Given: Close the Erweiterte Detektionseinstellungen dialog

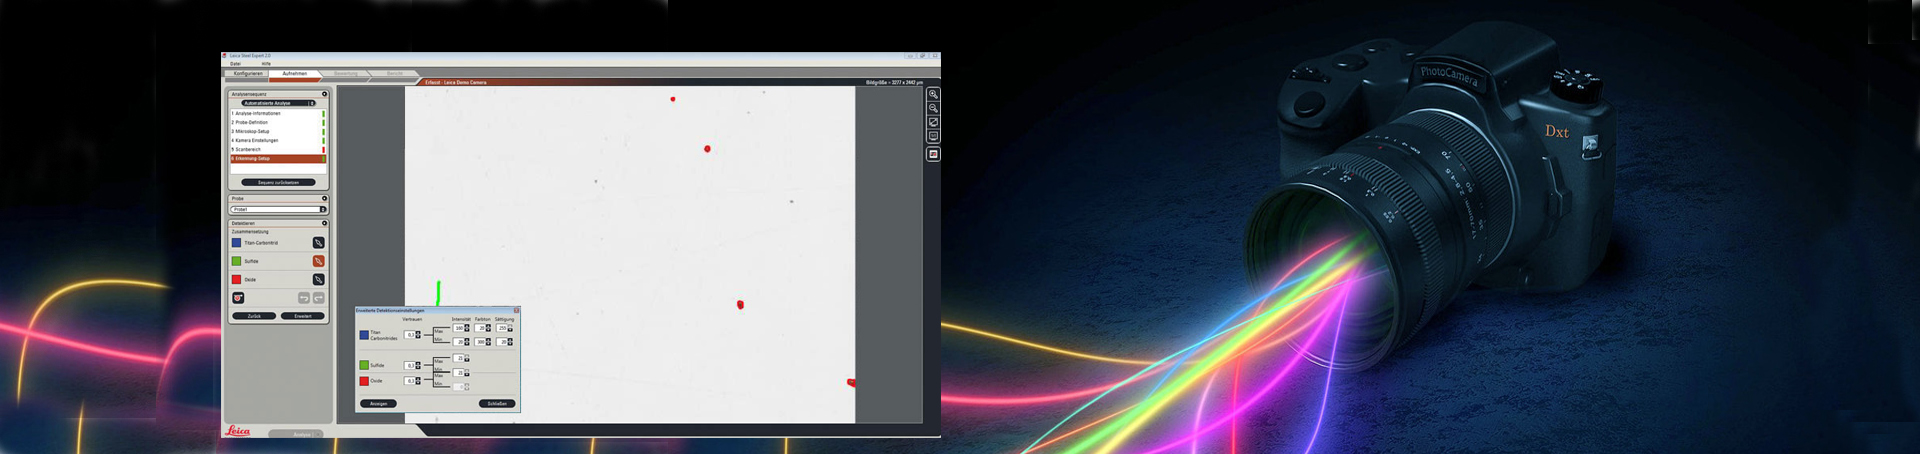Looking at the screenshot, I should pos(516,310).
